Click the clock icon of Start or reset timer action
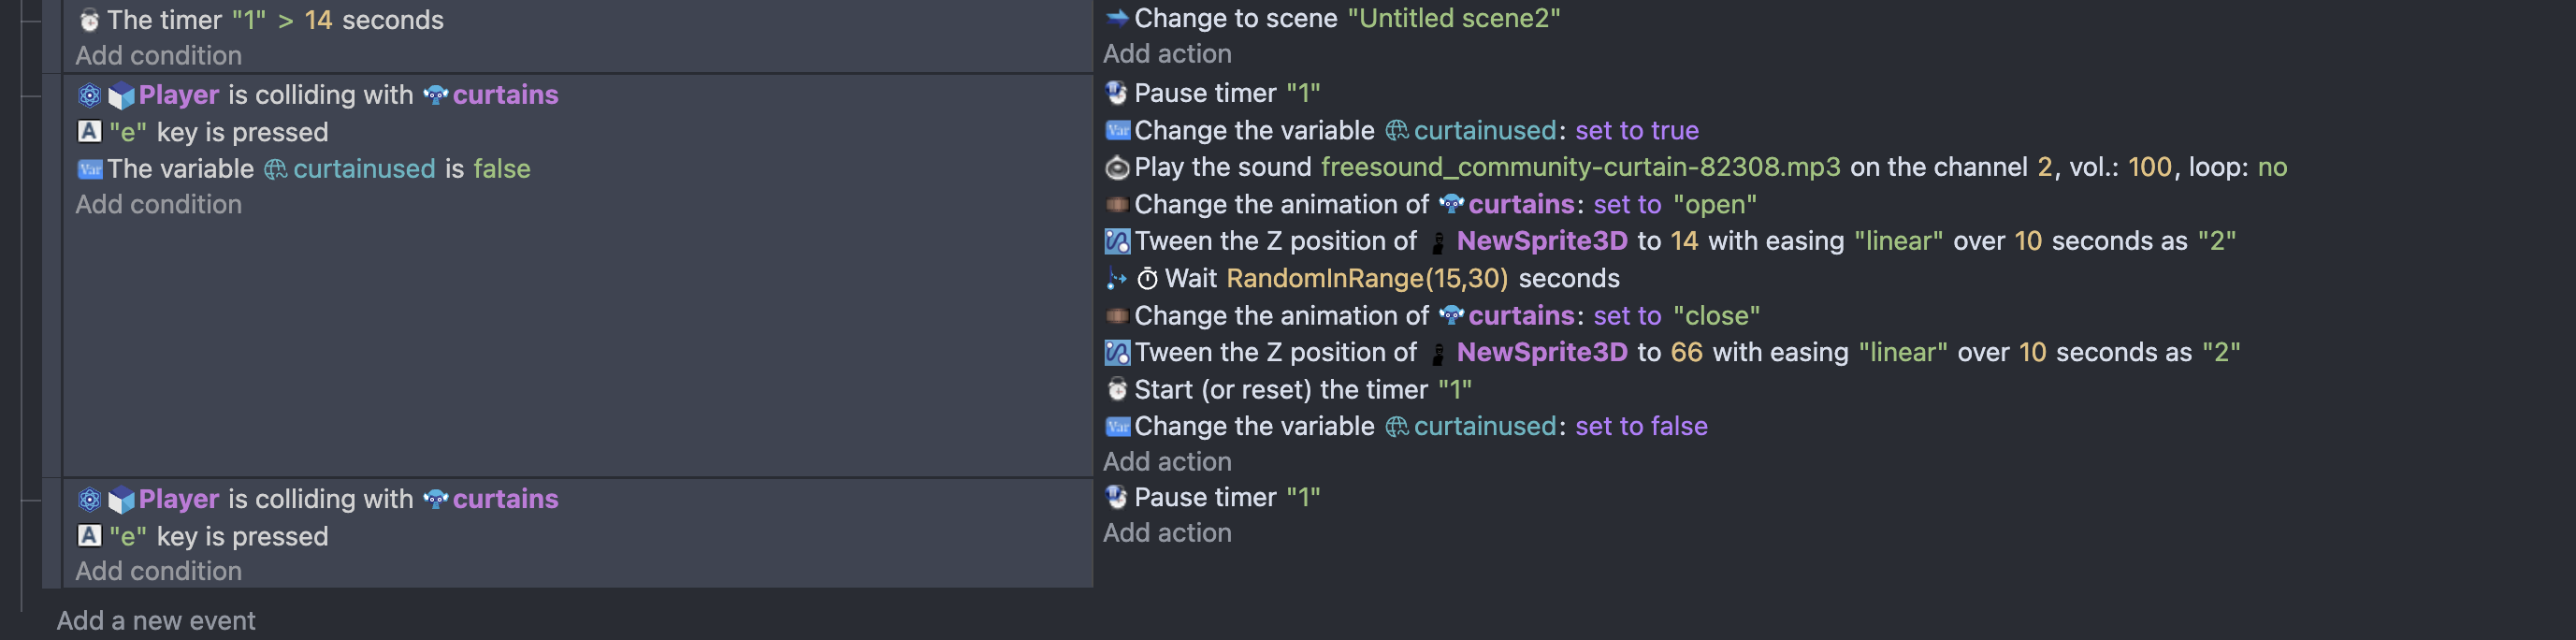Viewport: 2576px width, 640px height. coord(1117,390)
